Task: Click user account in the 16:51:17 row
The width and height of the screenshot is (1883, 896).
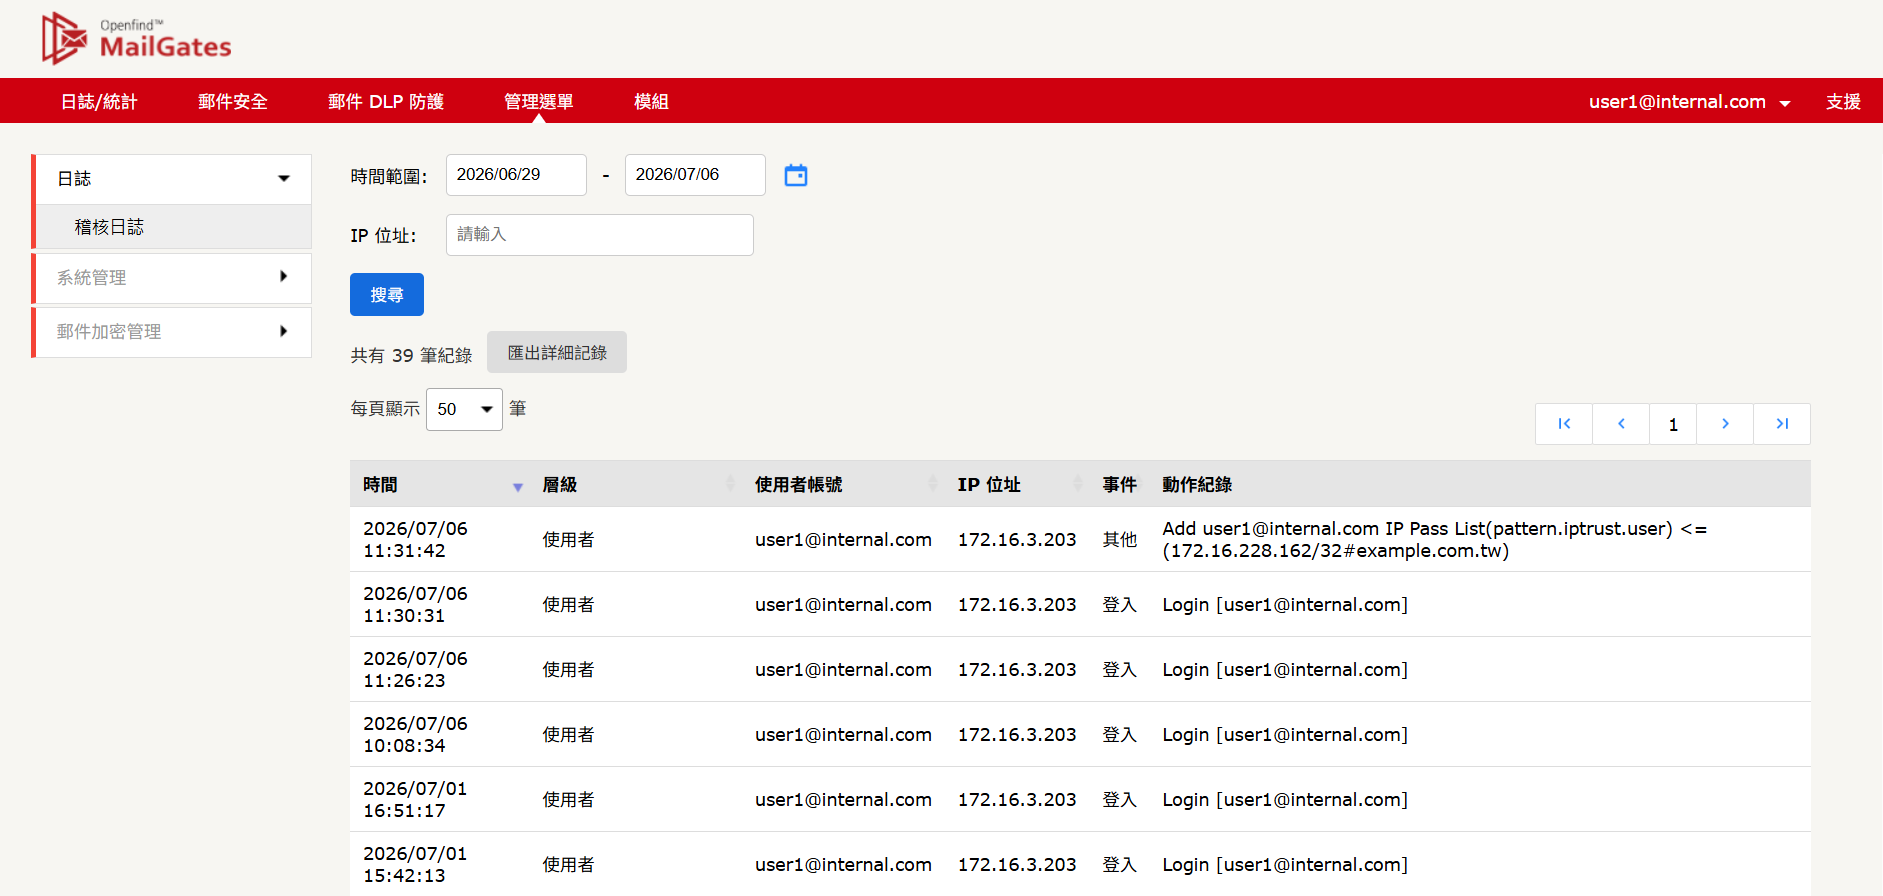Action: pyautogui.click(x=843, y=800)
